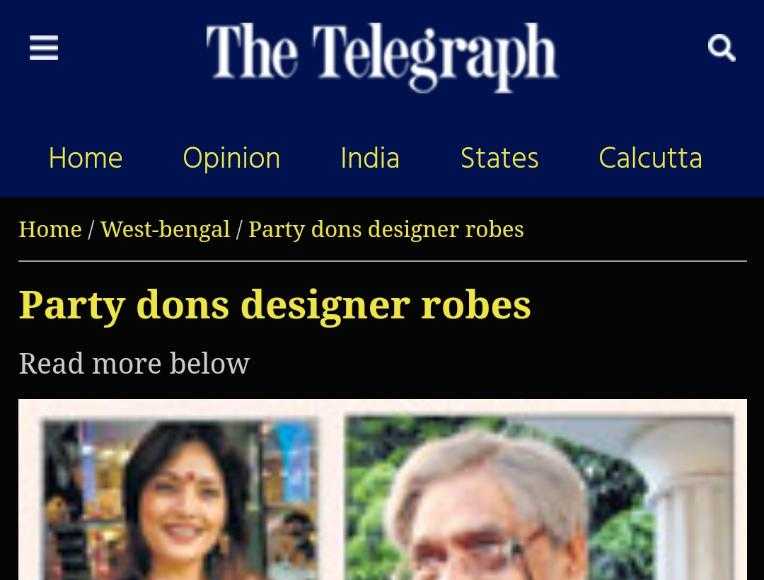The width and height of the screenshot is (764, 580).
Task: Click the Read more below subtitle
Action: [134, 364]
